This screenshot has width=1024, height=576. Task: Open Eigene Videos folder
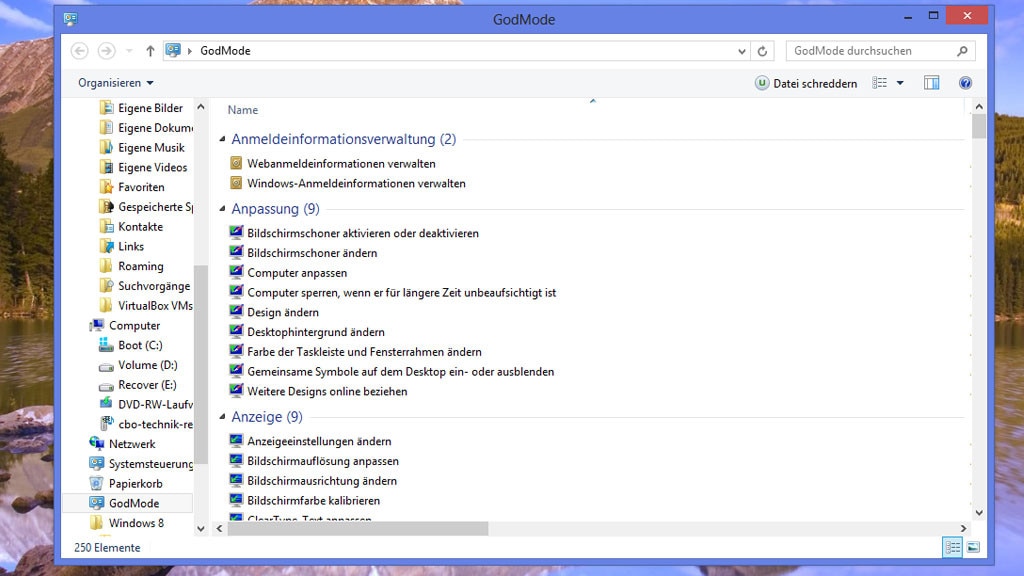[x=143, y=167]
